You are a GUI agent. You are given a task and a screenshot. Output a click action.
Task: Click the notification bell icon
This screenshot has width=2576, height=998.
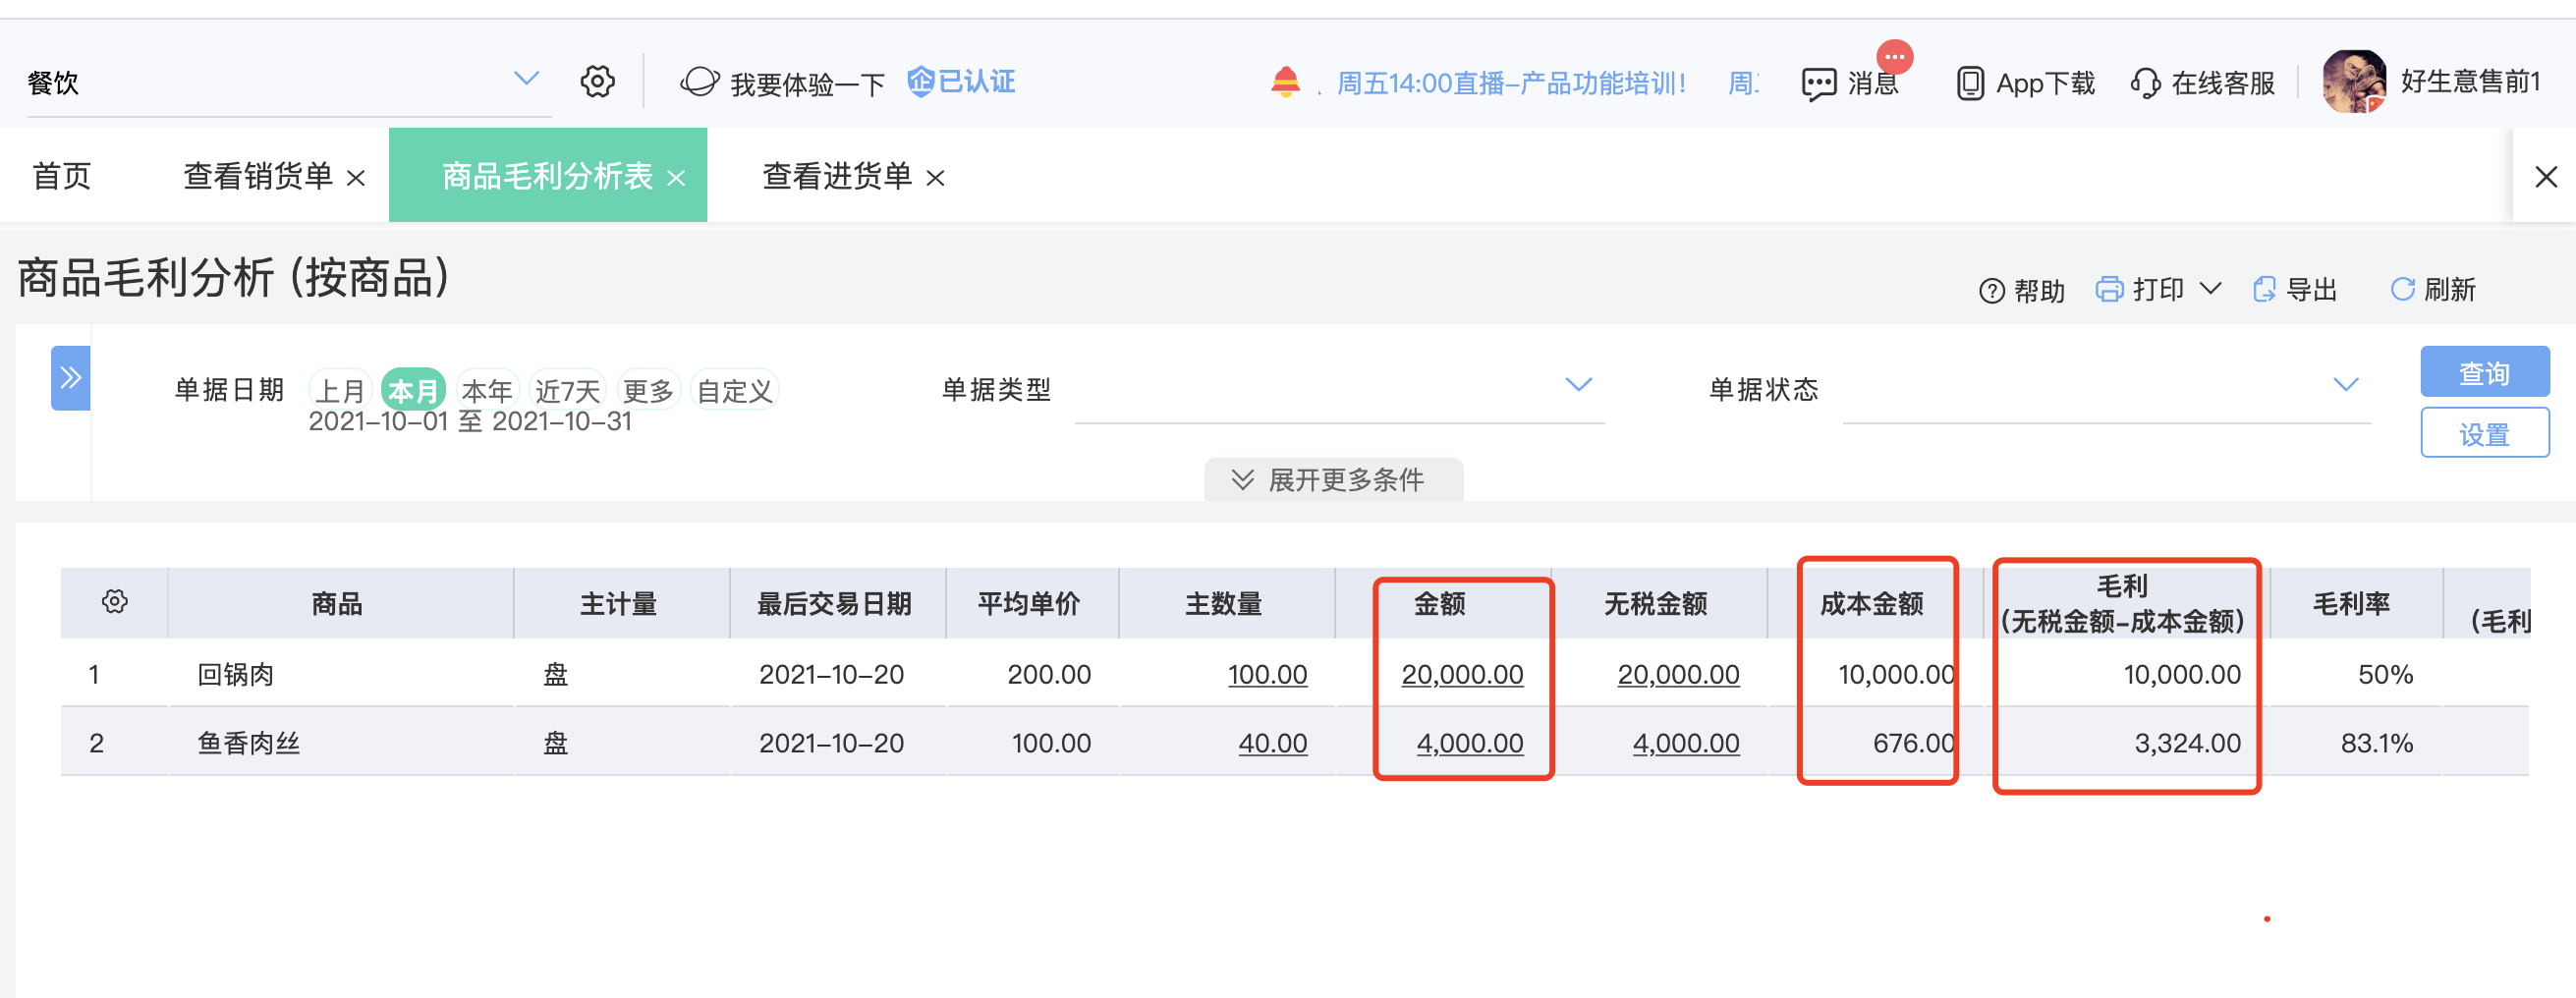pyautogui.click(x=1285, y=82)
